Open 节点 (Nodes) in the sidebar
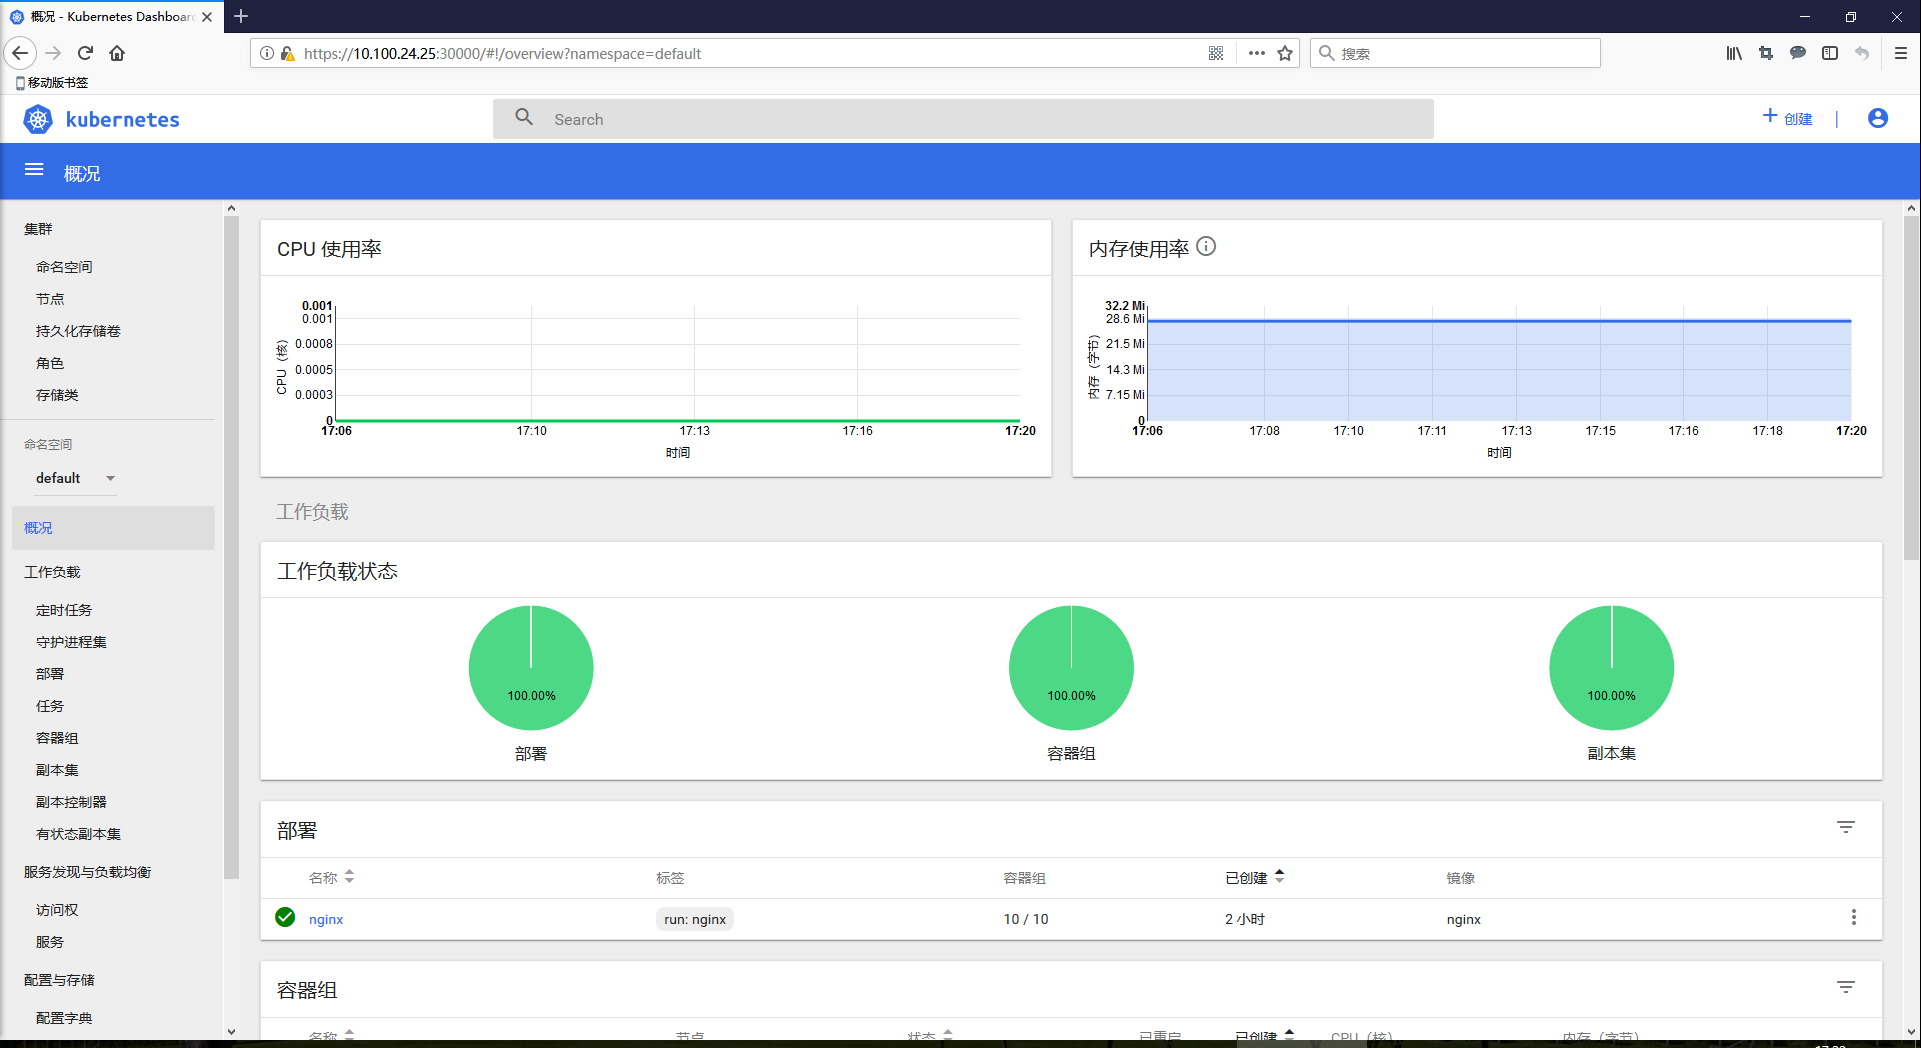 click(50, 299)
